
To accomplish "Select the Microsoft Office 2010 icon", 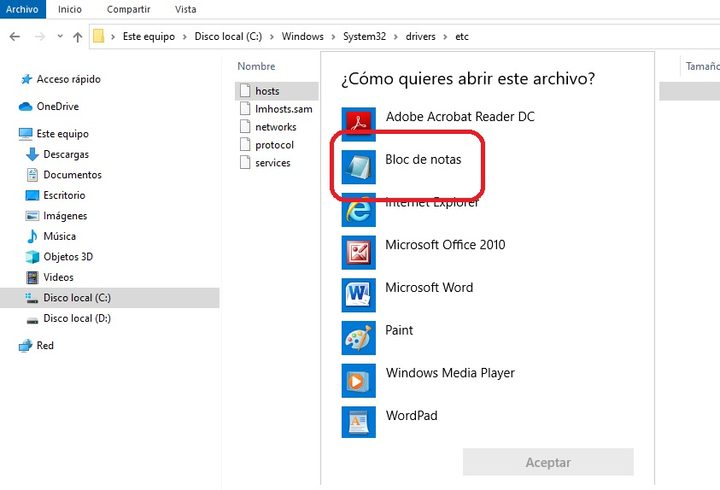I will click(x=359, y=252).
